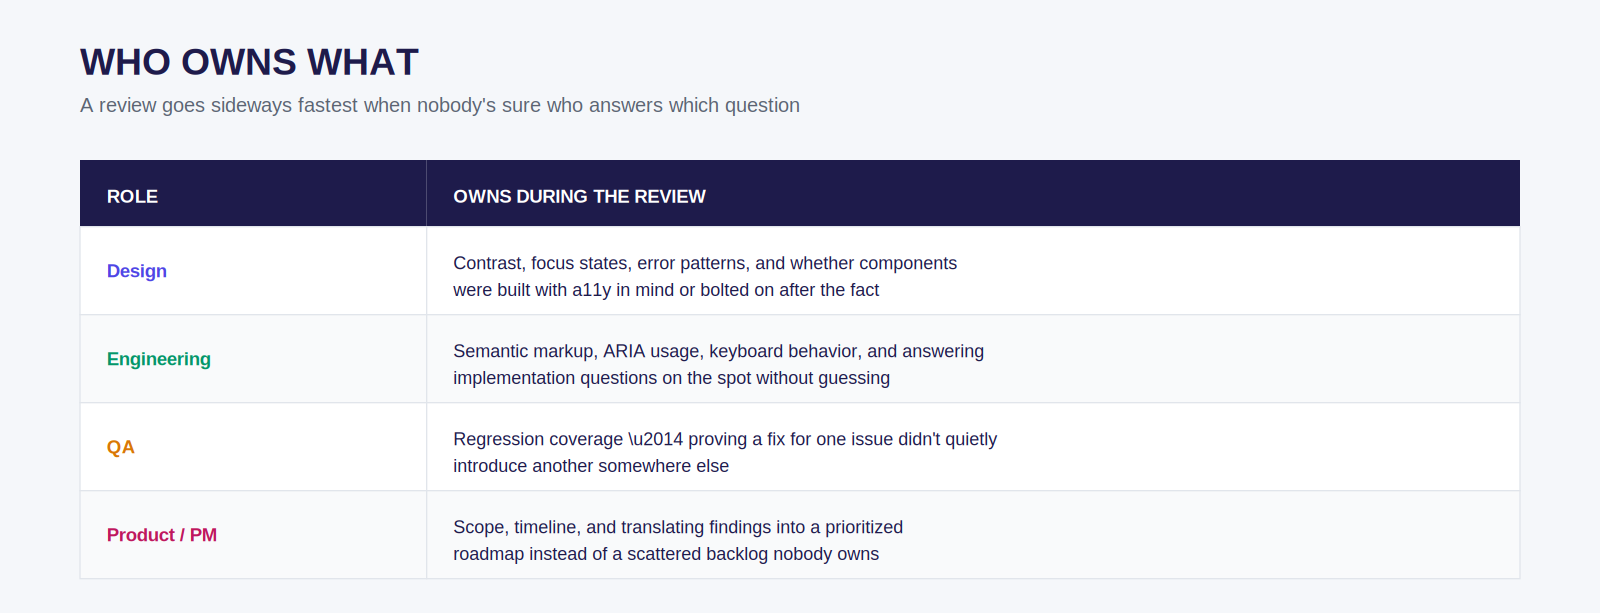This screenshot has width=1600, height=613.
Task: Click 'scattered backlog nobody owns' text
Action: click(x=753, y=554)
